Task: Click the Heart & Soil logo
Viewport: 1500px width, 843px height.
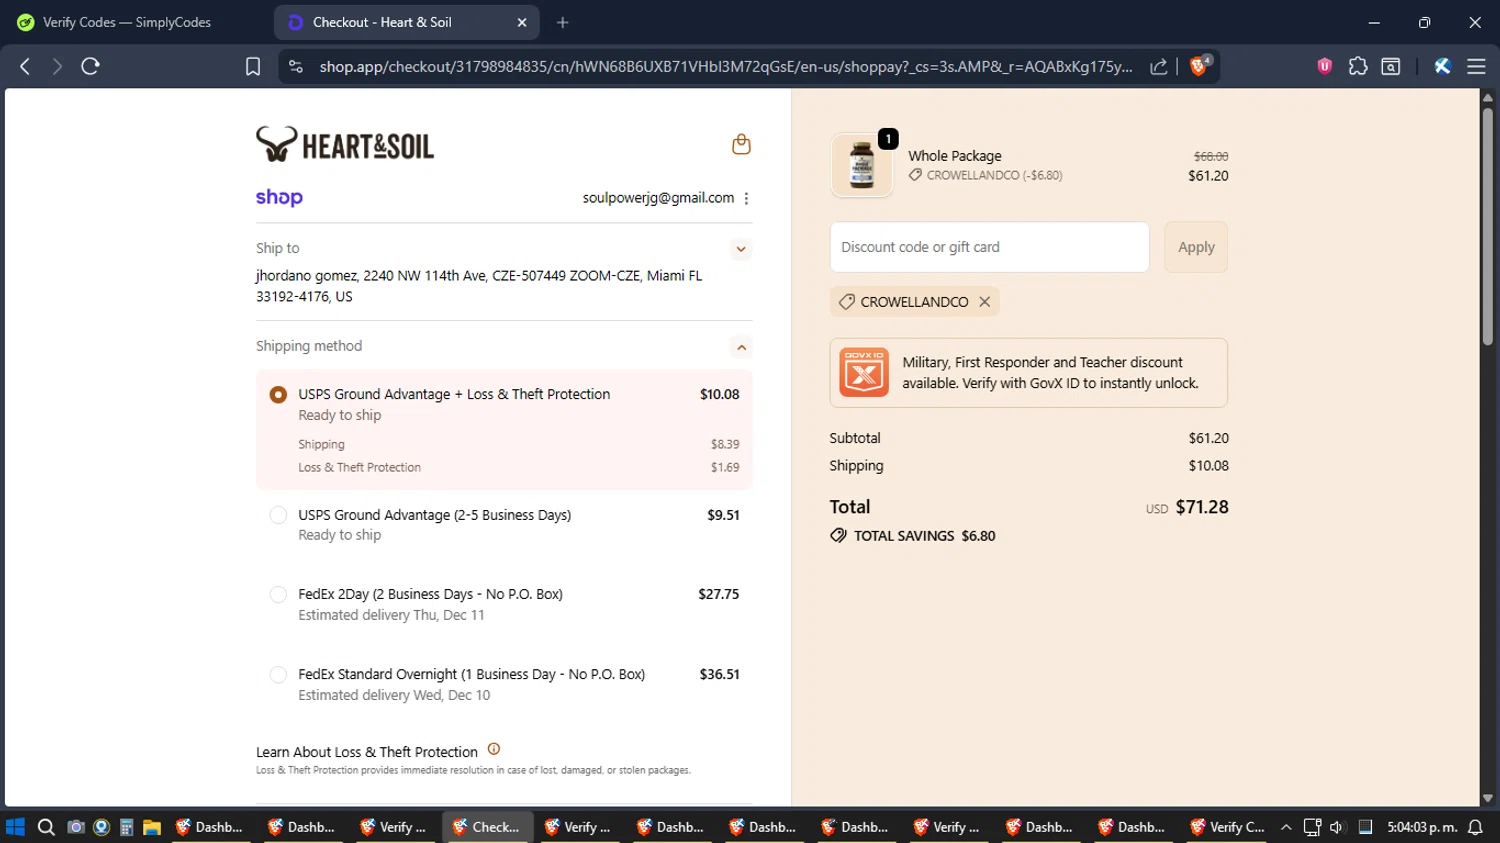Action: [345, 145]
